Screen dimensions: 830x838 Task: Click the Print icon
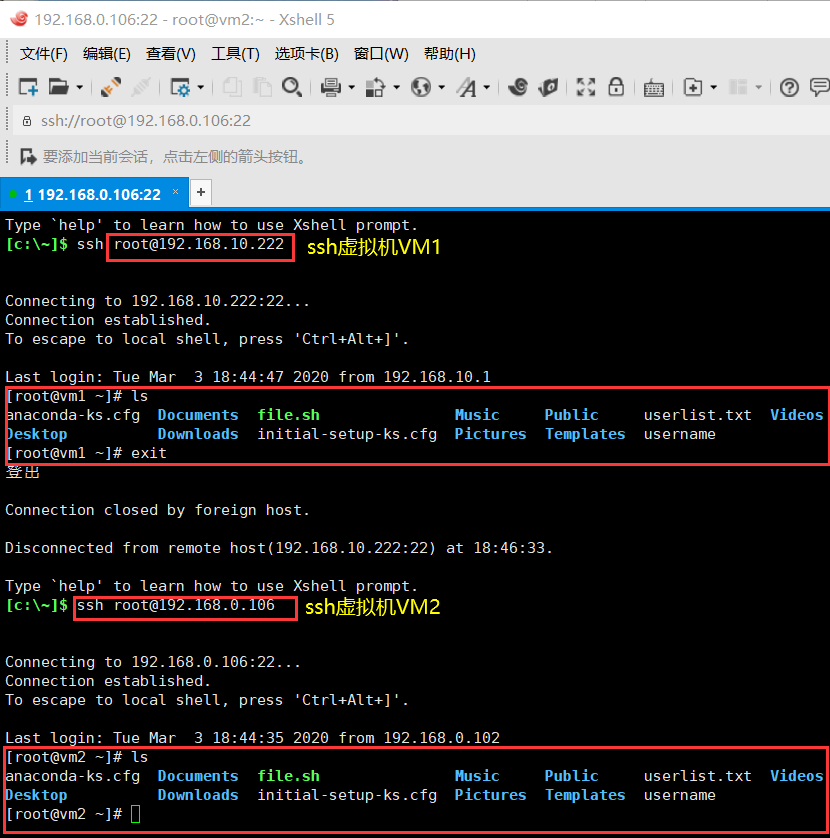331,87
